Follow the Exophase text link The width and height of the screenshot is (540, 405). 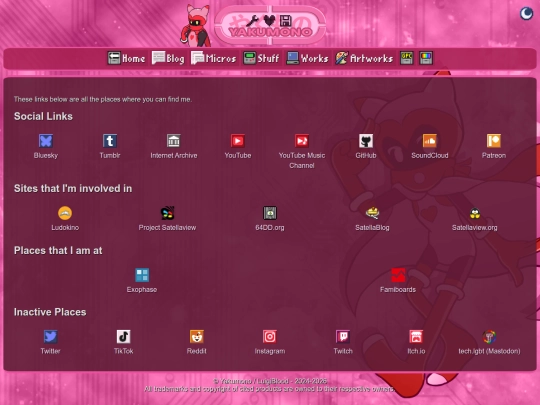[142, 289]
